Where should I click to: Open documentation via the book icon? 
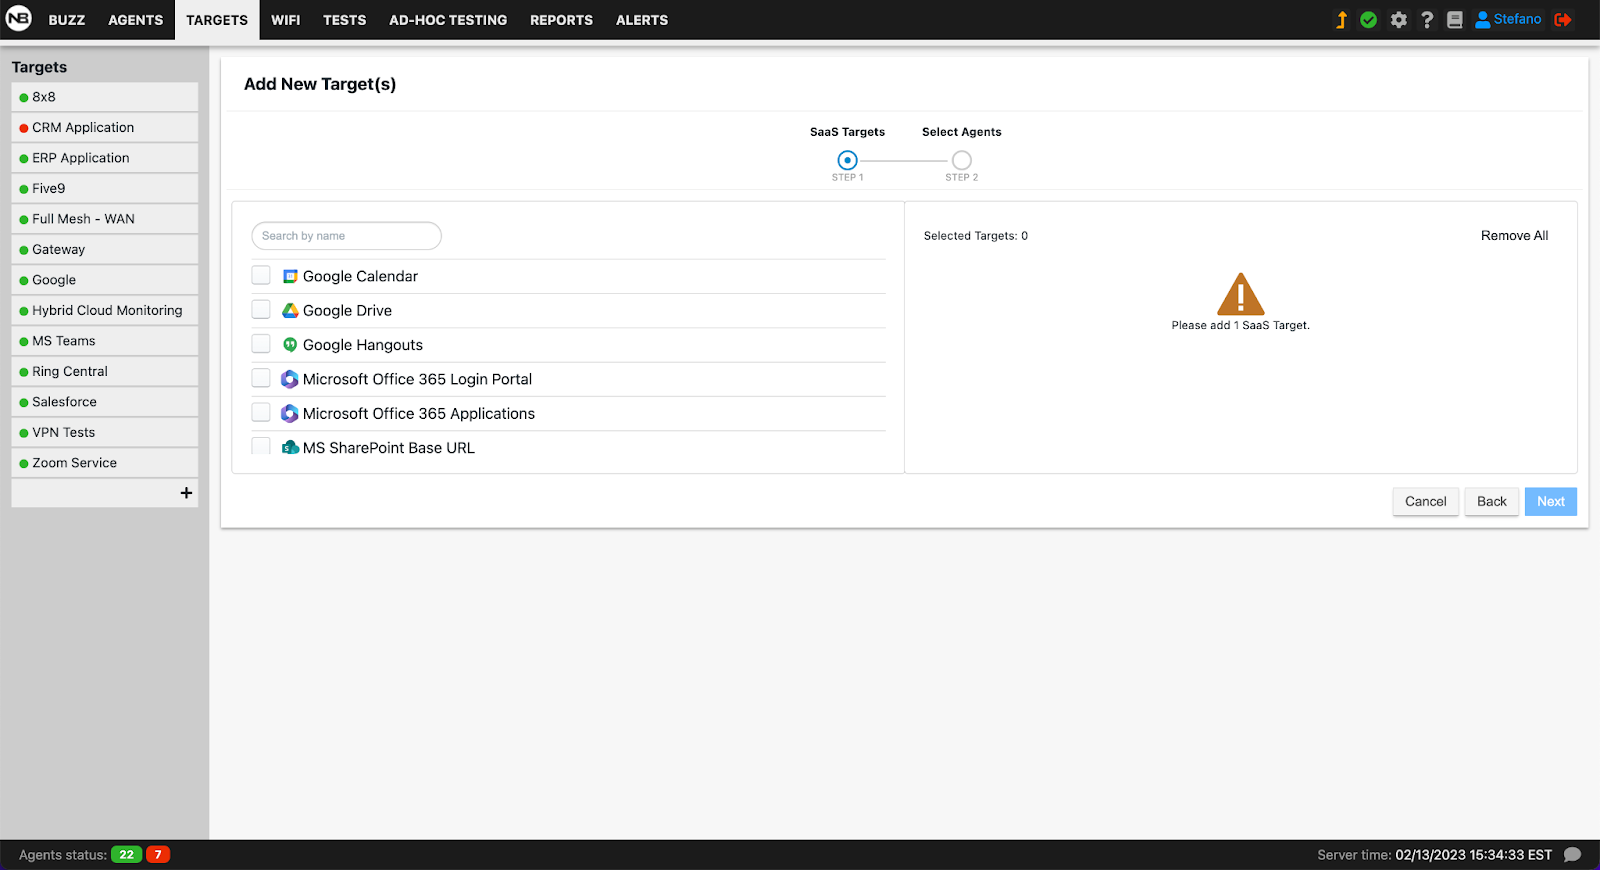(x=1455, y=20)
